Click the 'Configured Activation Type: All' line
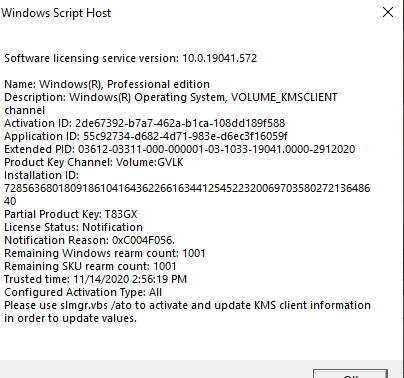 click(x=83, y=292)
